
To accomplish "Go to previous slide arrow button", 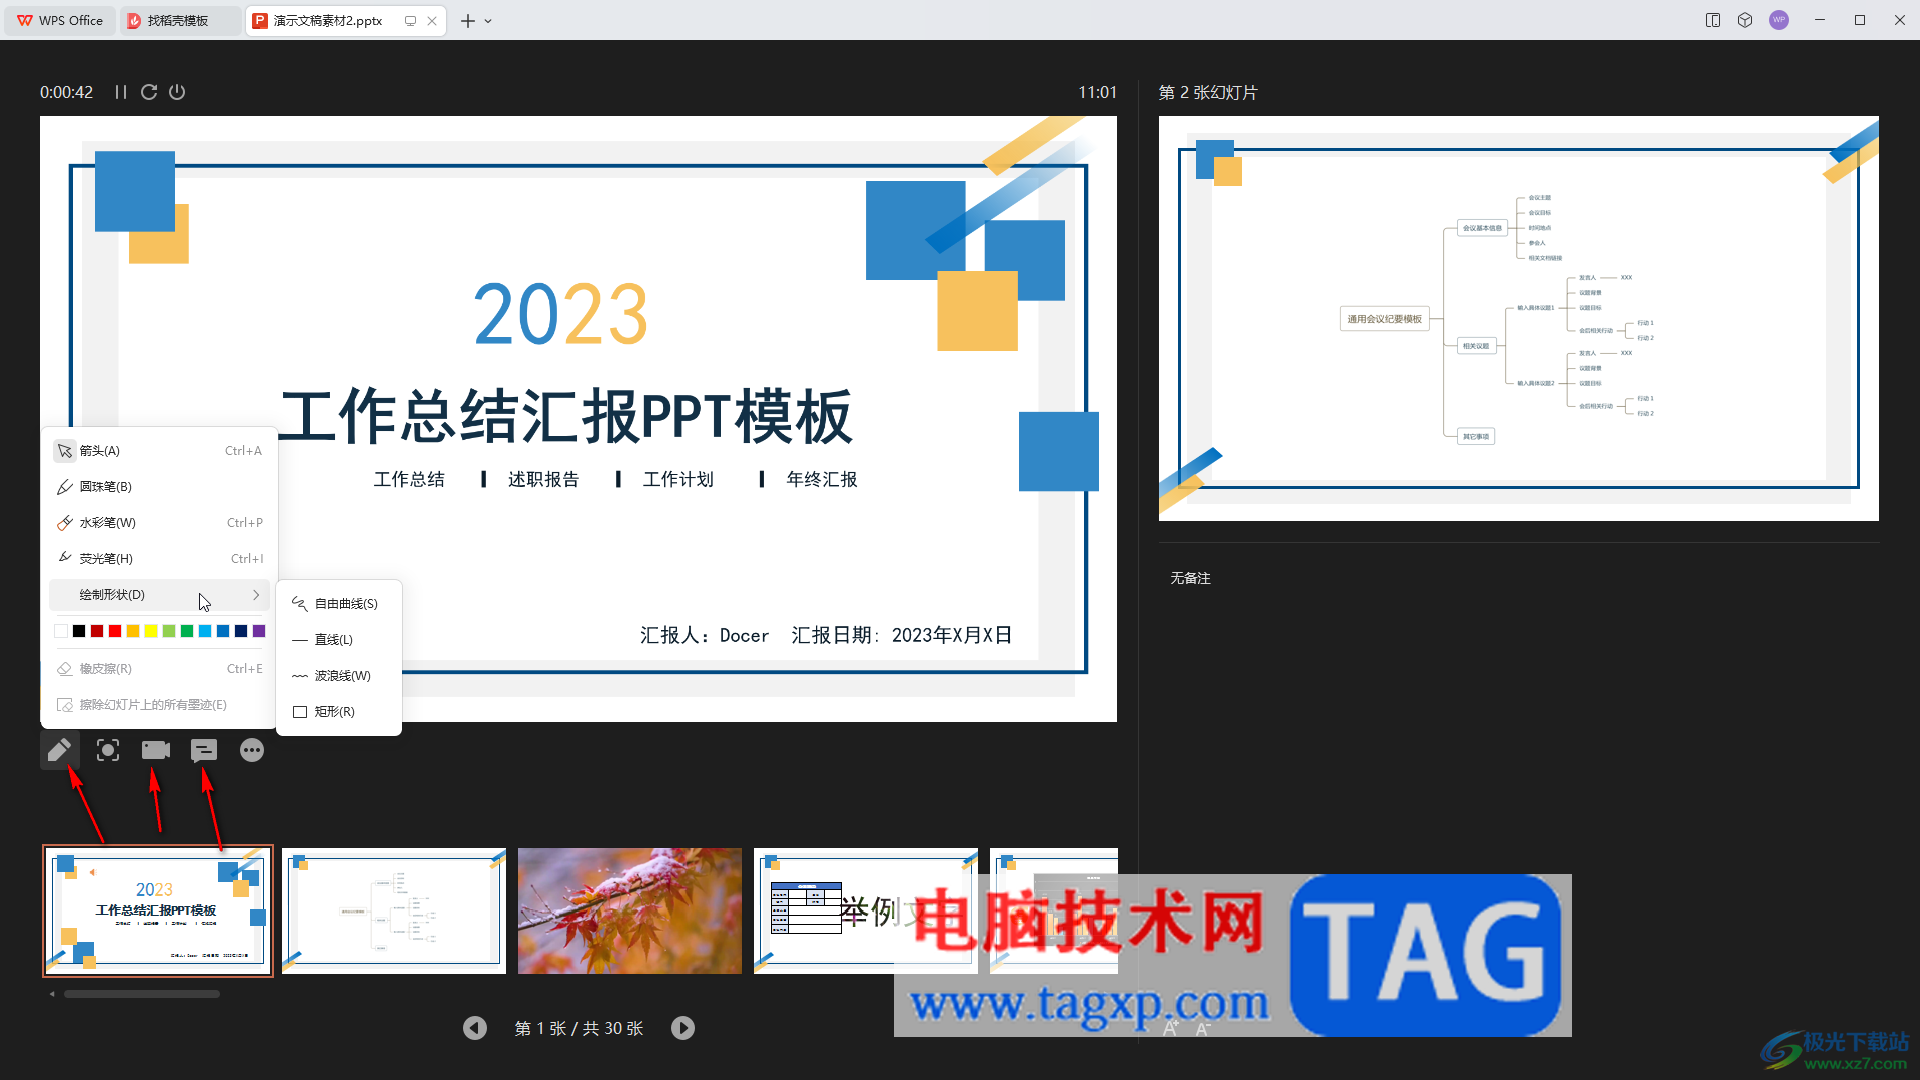I will click(x=475, y=1028).
